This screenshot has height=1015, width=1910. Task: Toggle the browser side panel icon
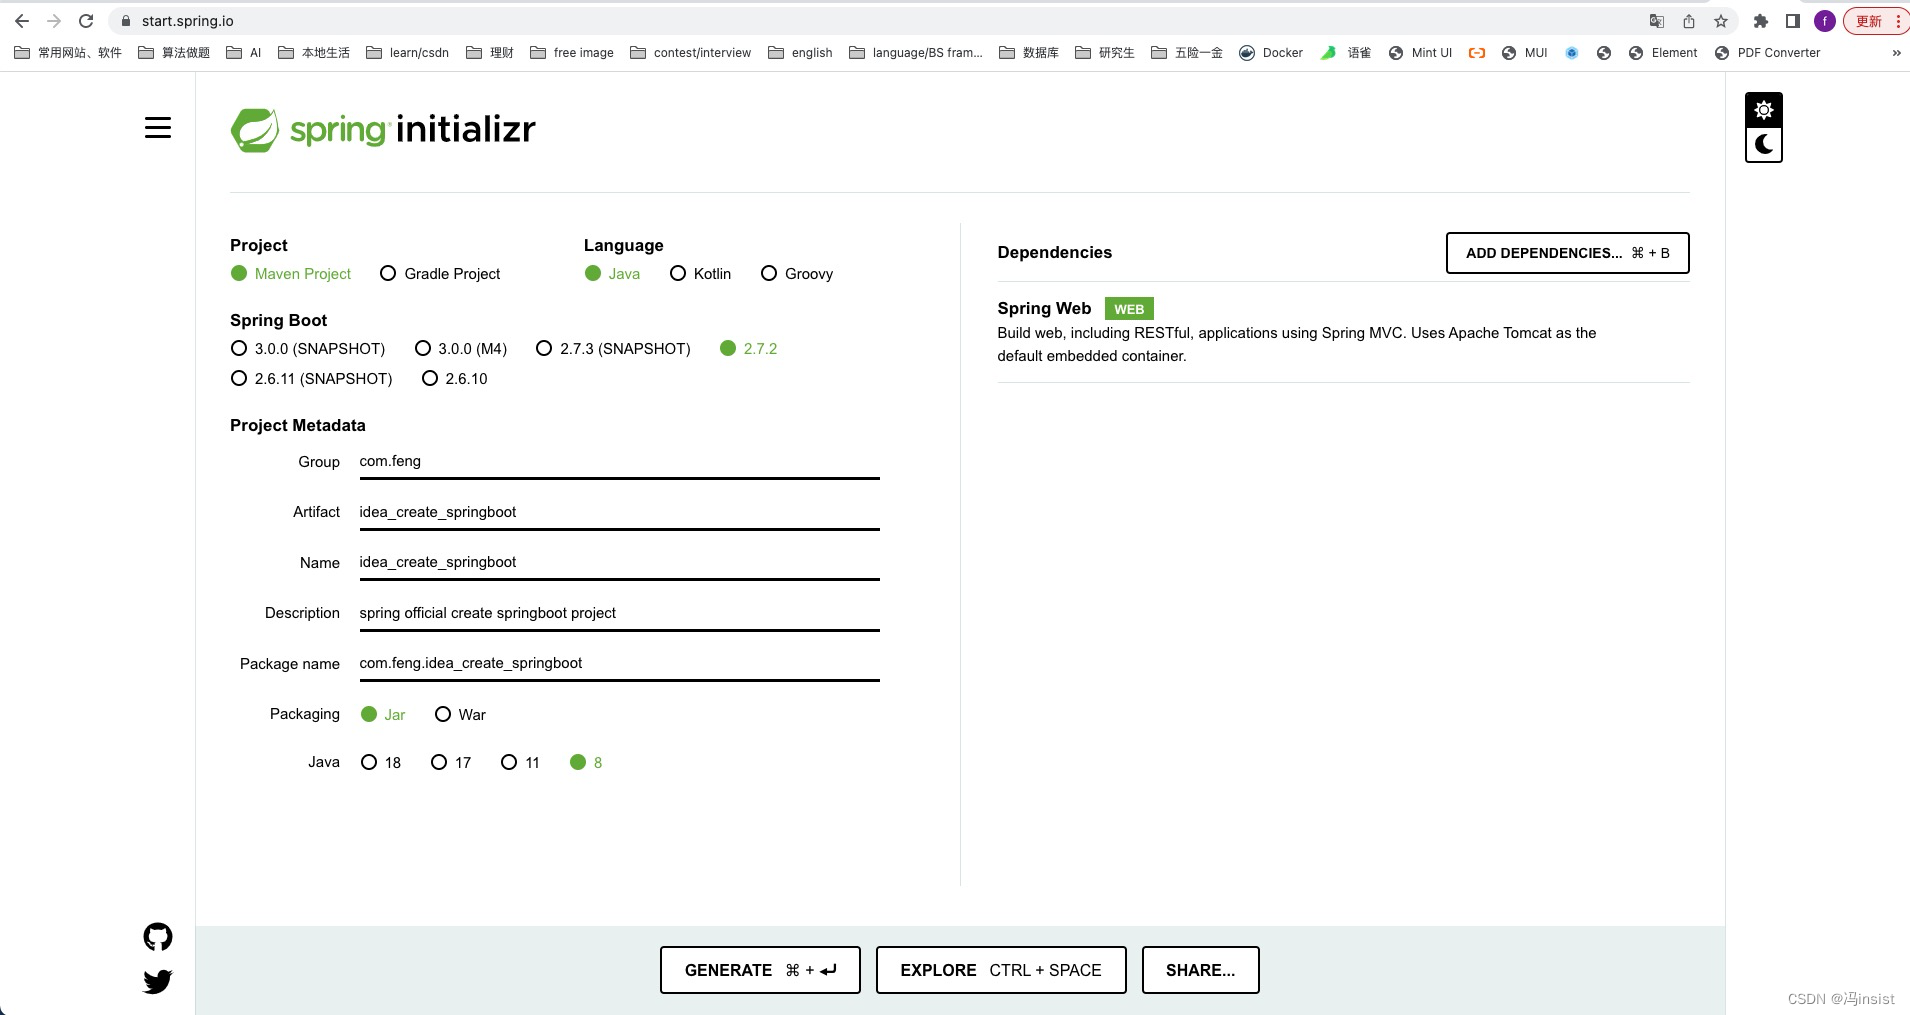[x=1793, y=21]
